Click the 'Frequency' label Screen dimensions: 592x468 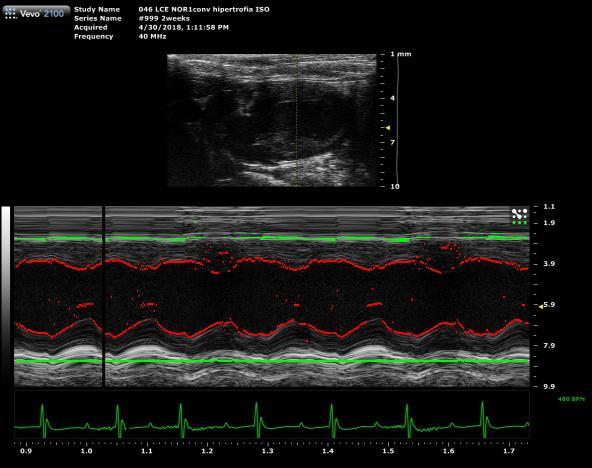94,37
